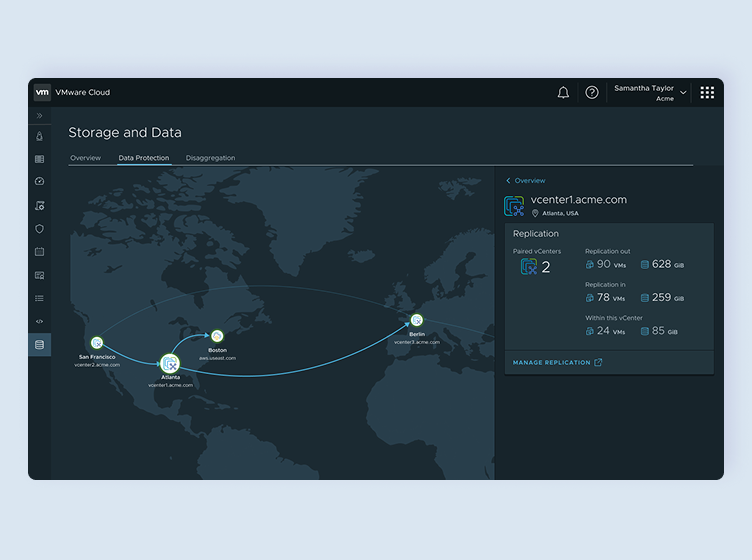
Task: Select the Berlin vCenter map node
Action: [416, 321]
